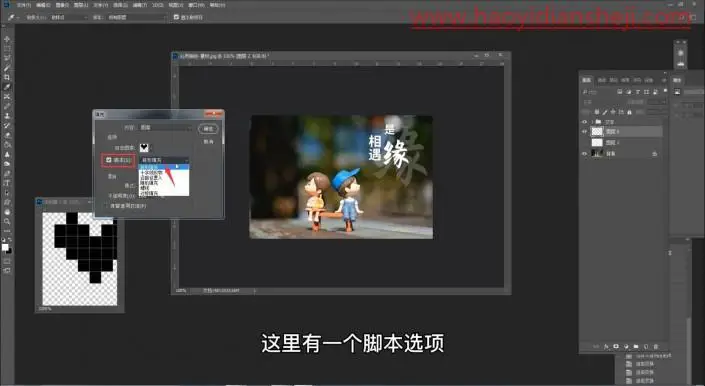The width and height of the screenshot is (705, 386).
Task: Select the Shape tool
Action: (7, 202)
